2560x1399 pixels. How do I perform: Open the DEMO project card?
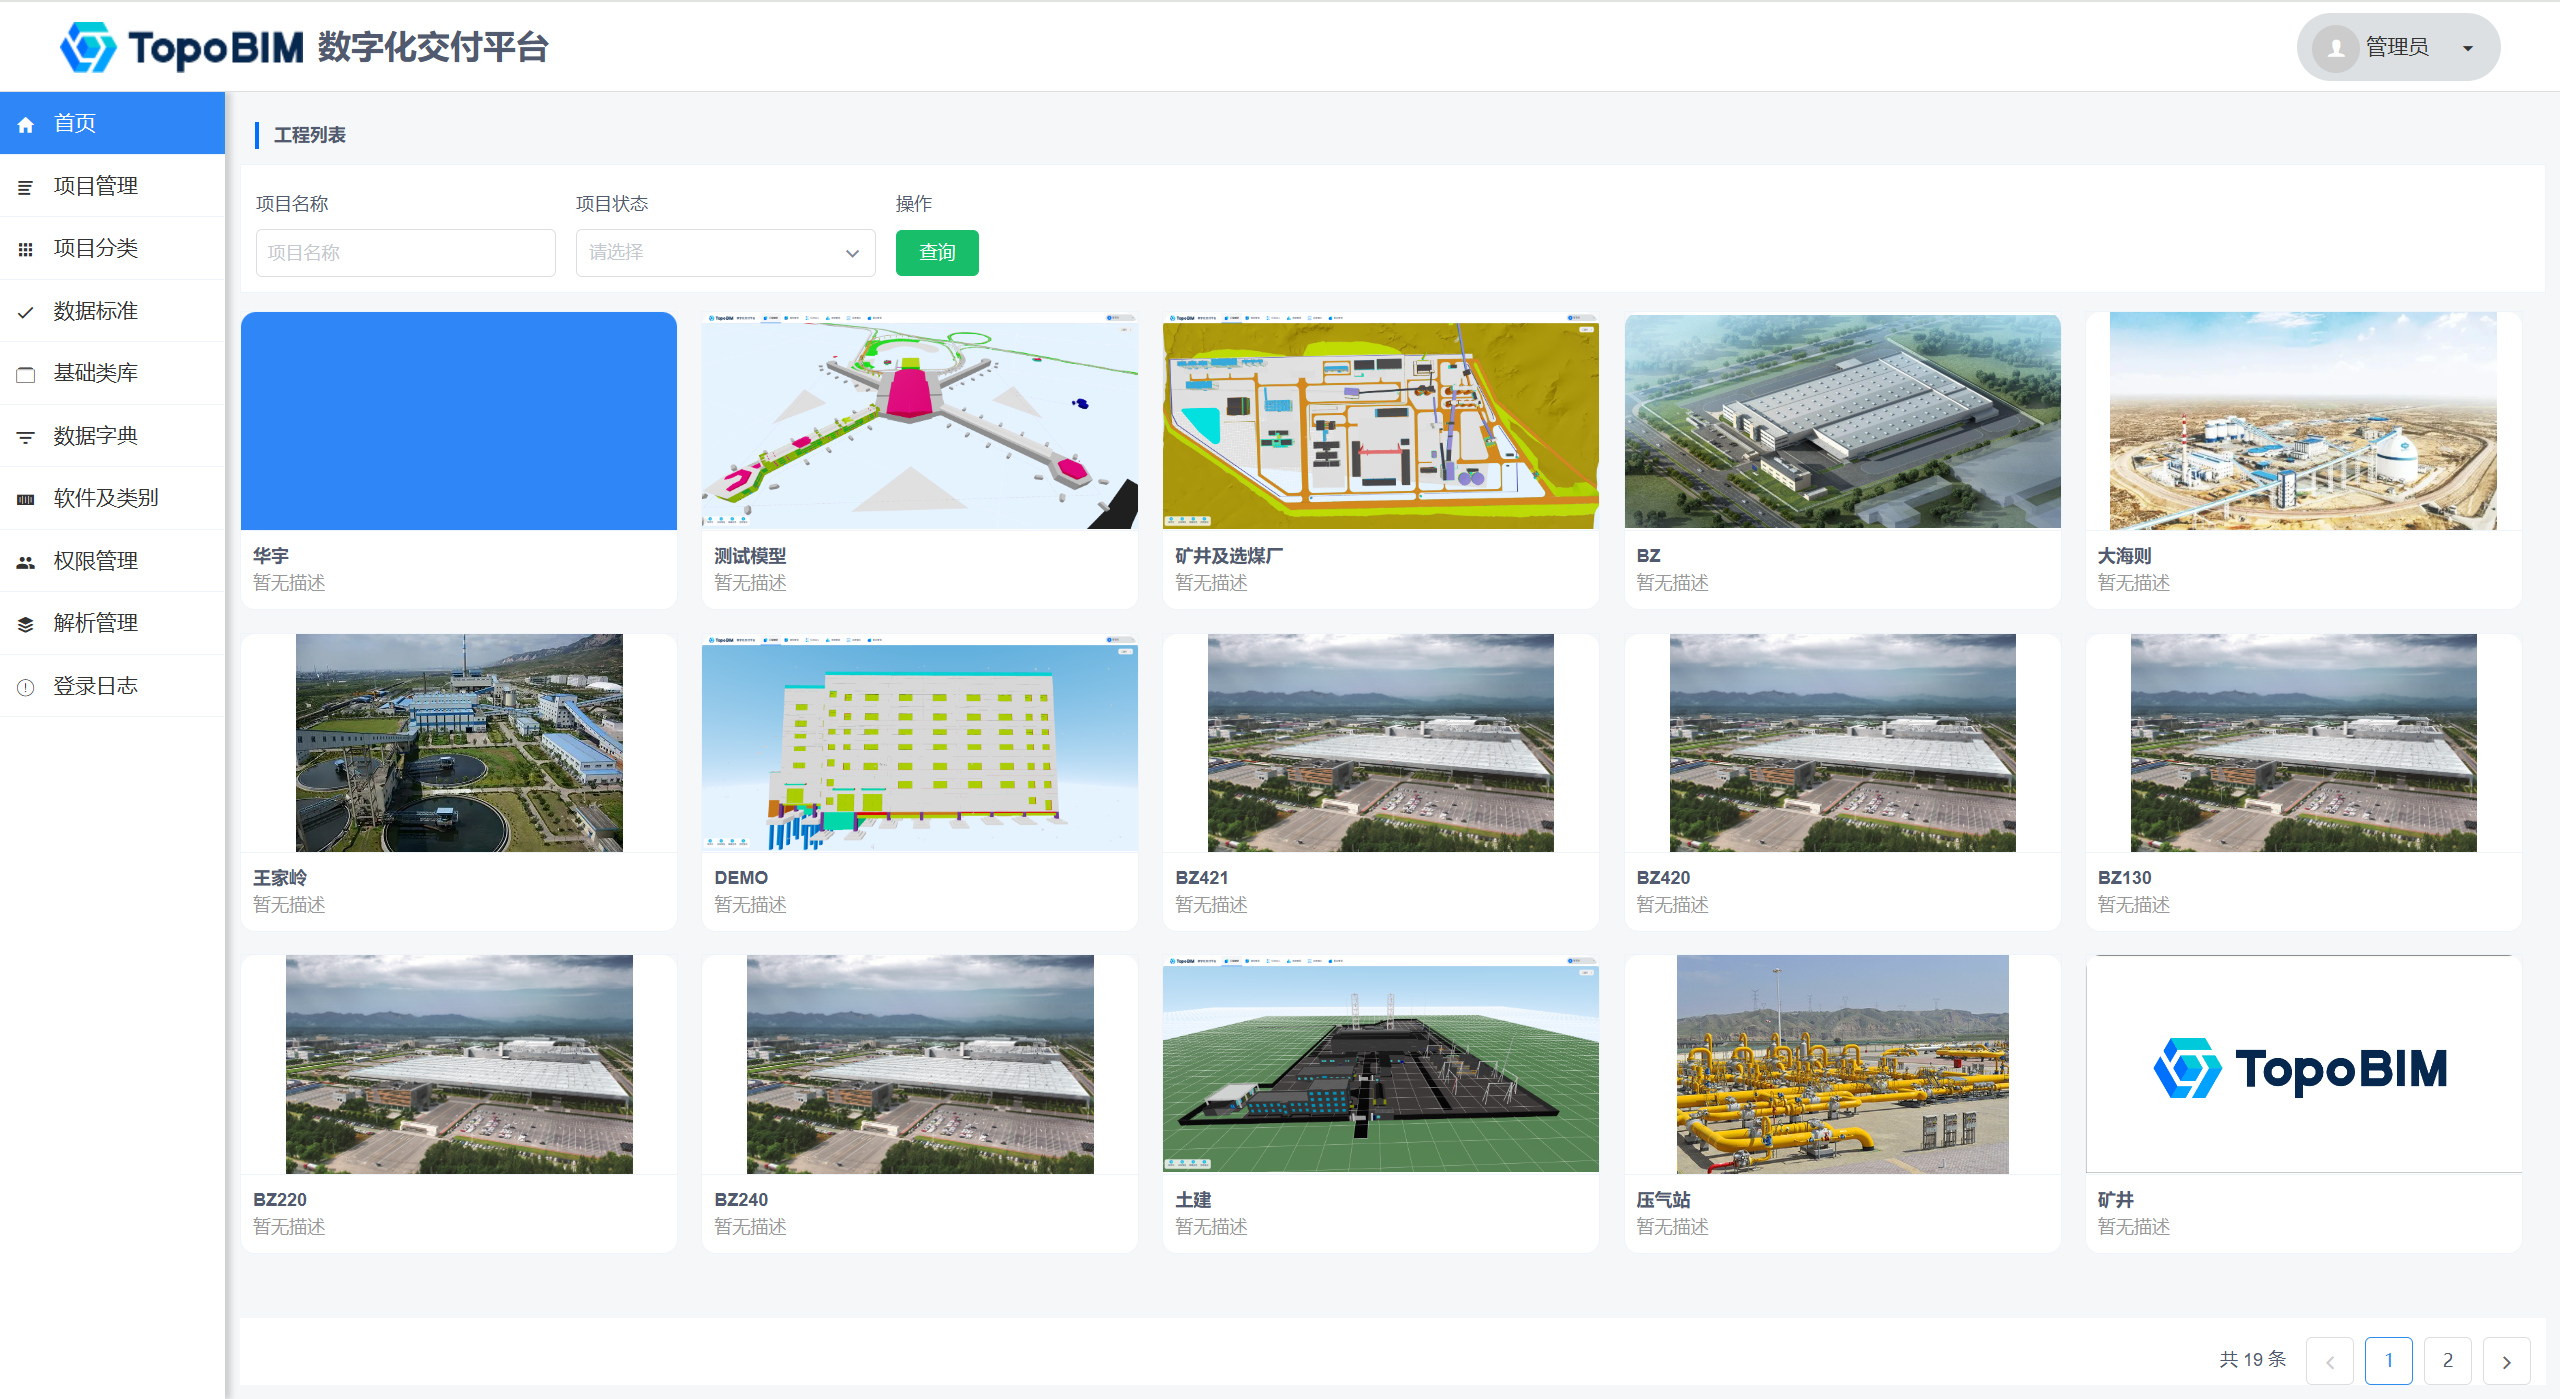click(x=919, y=743)
